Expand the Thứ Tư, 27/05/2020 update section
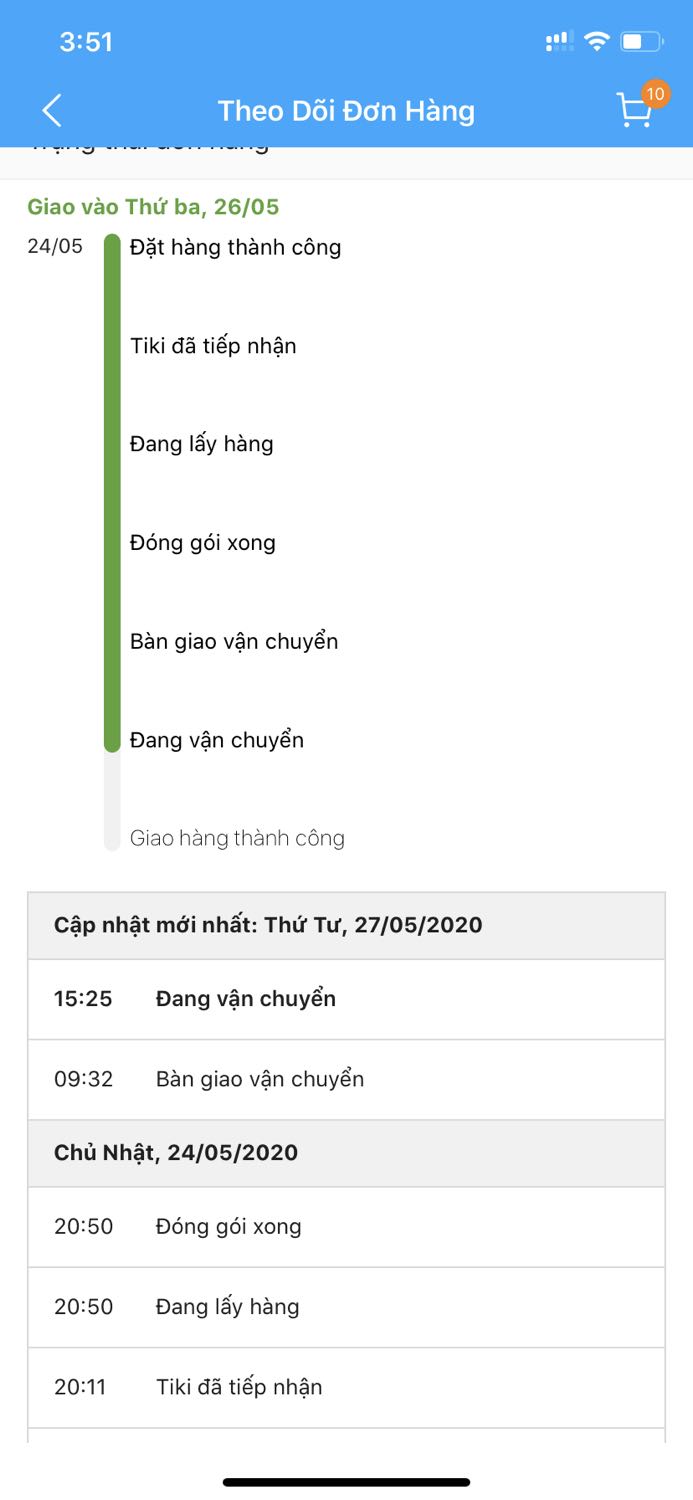The image size is (693, 1500). [x=346, y=924]
